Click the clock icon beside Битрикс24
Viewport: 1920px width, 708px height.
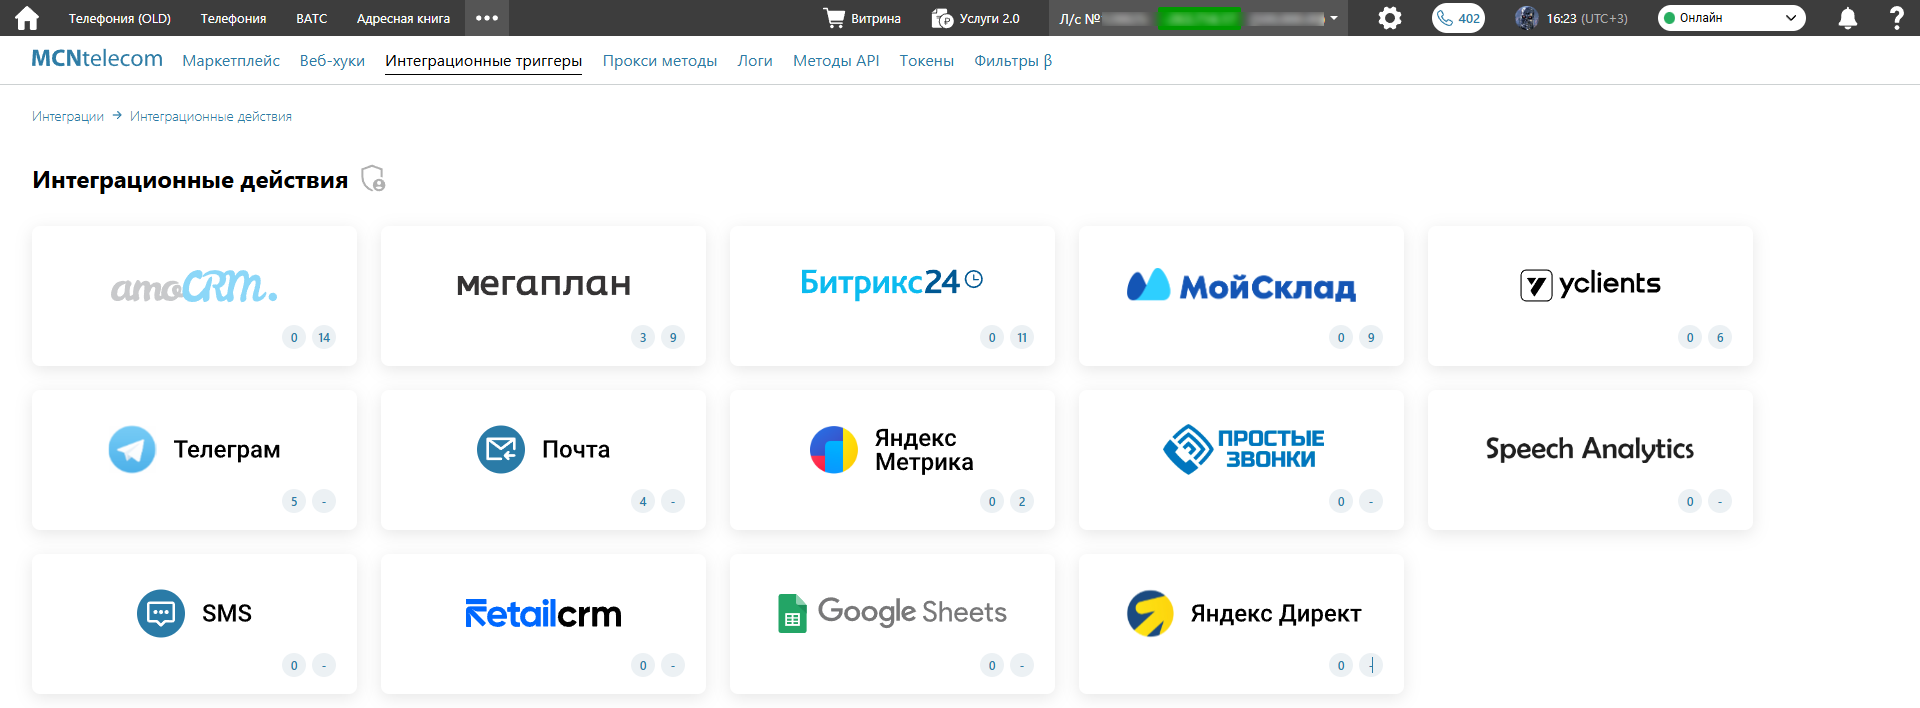click(x=974, y=280)
